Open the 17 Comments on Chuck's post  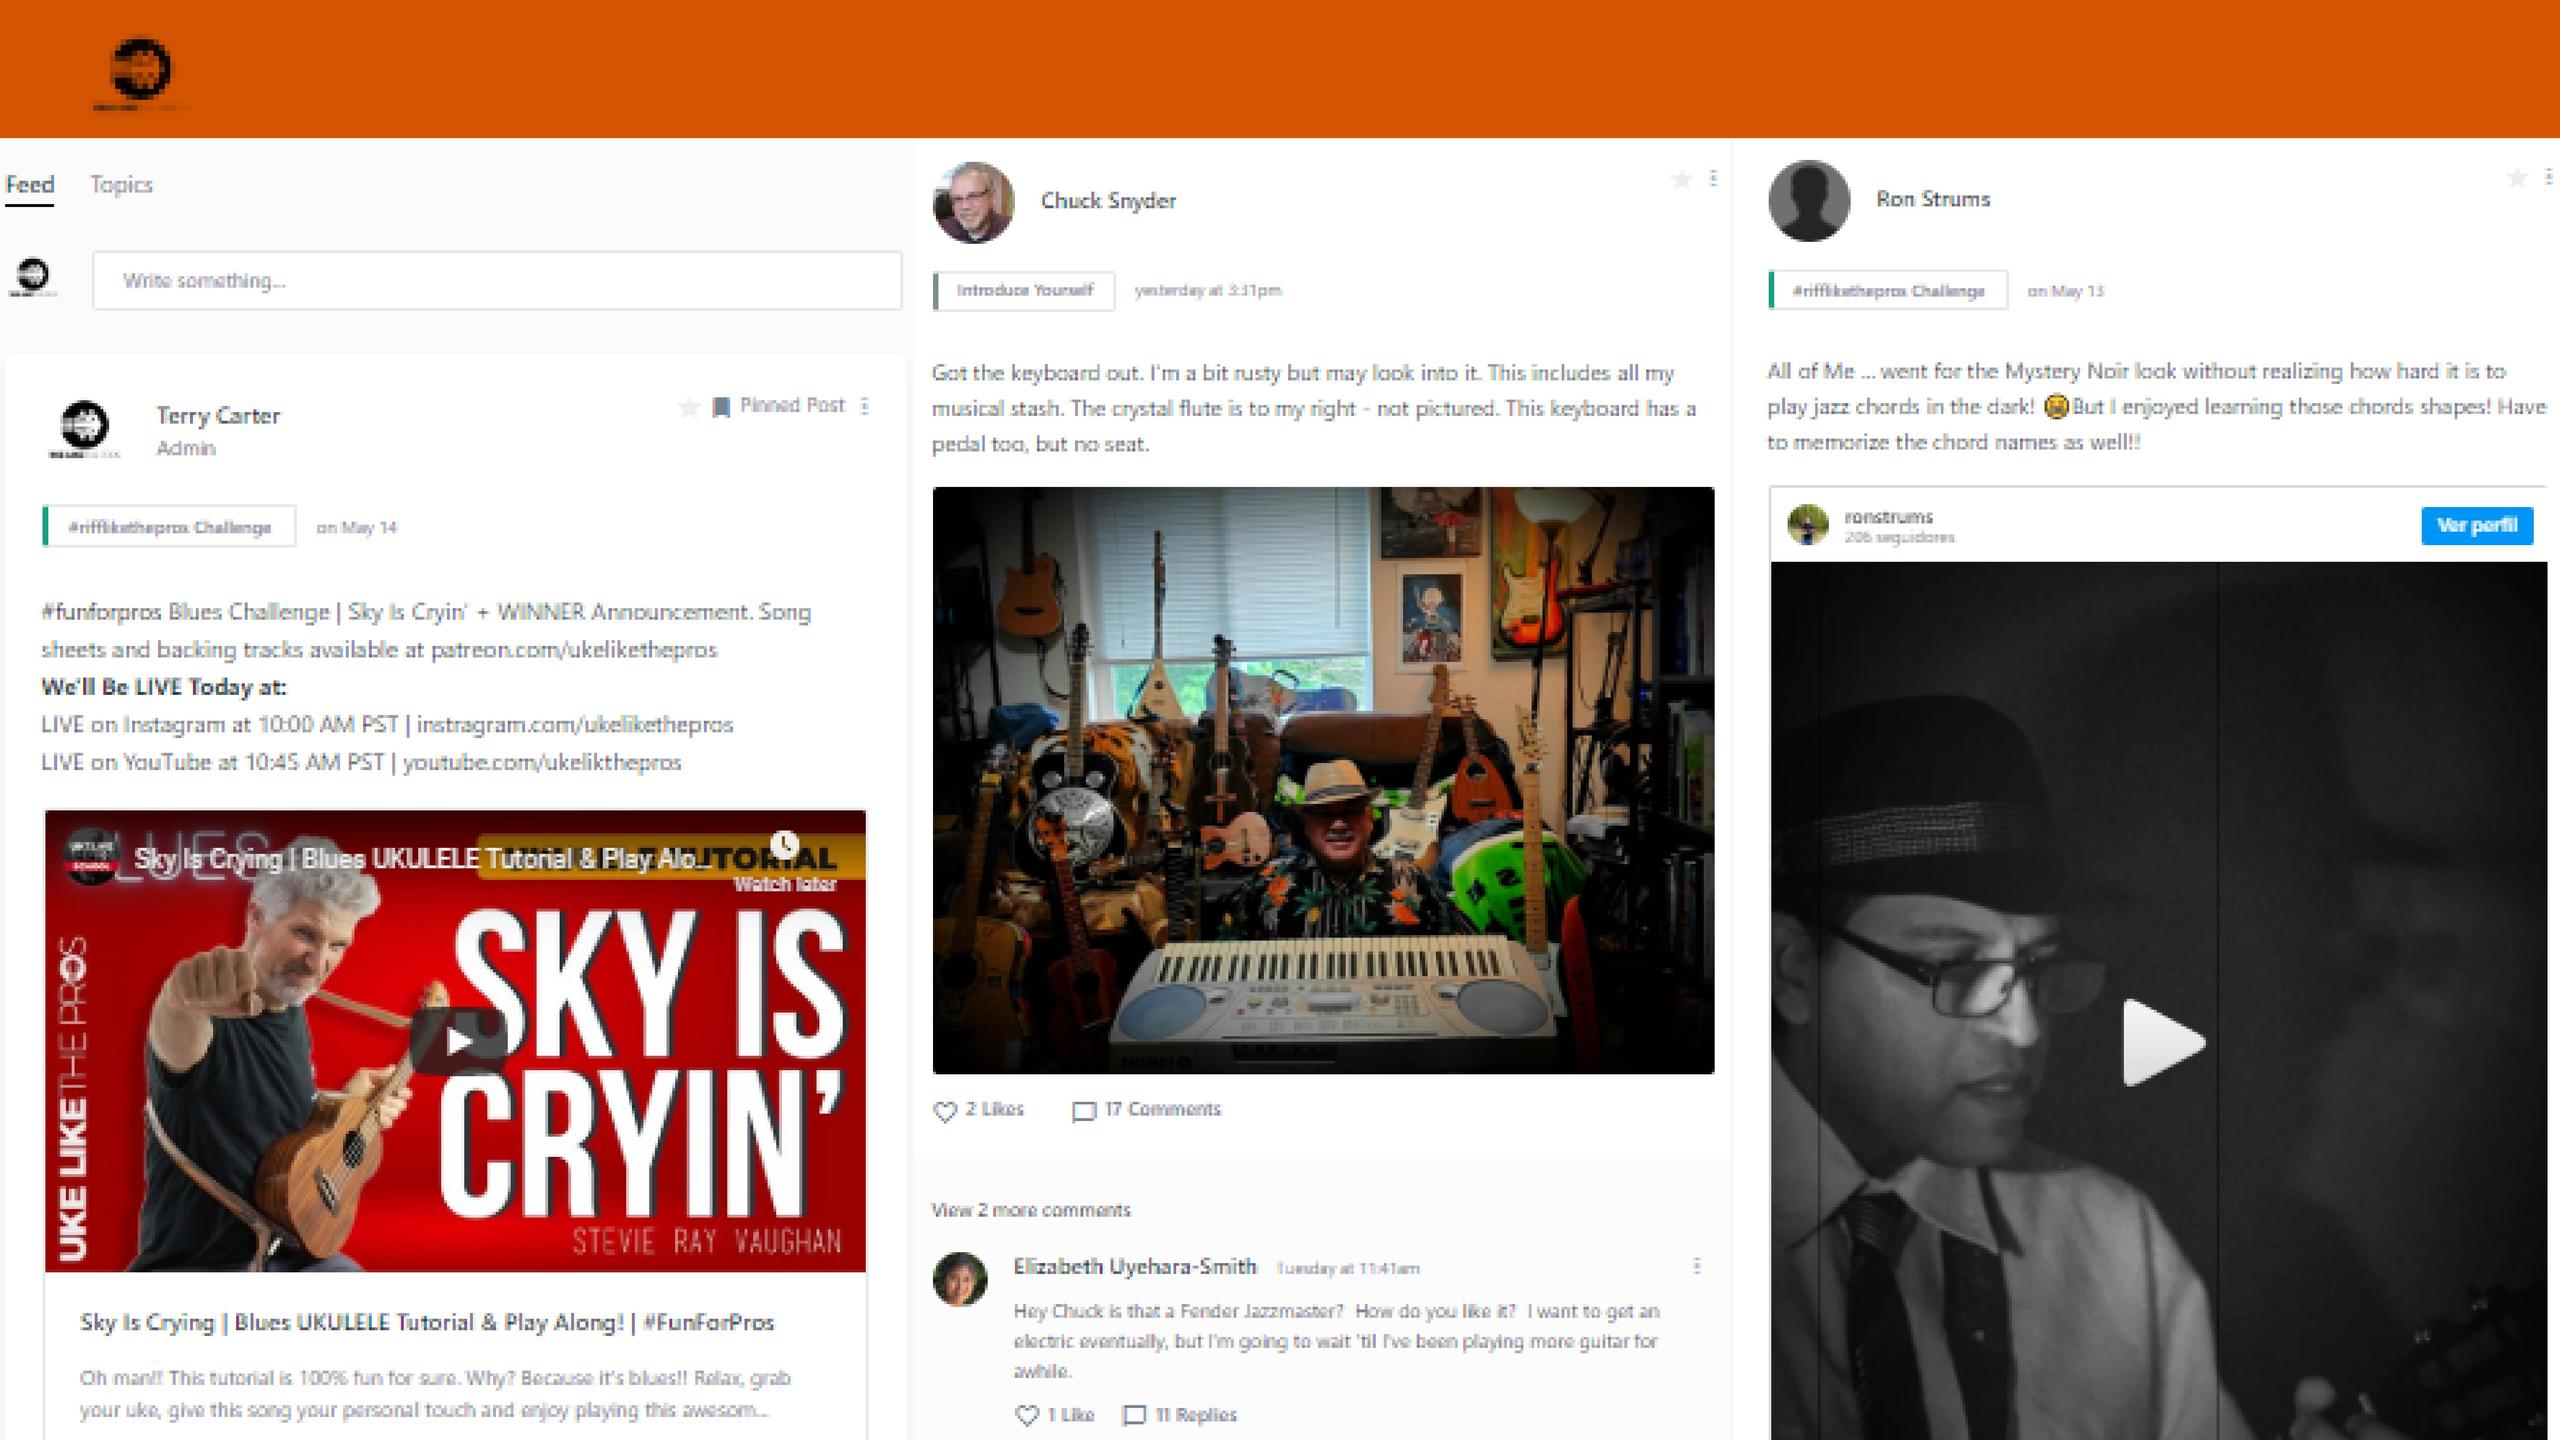1147,1110
